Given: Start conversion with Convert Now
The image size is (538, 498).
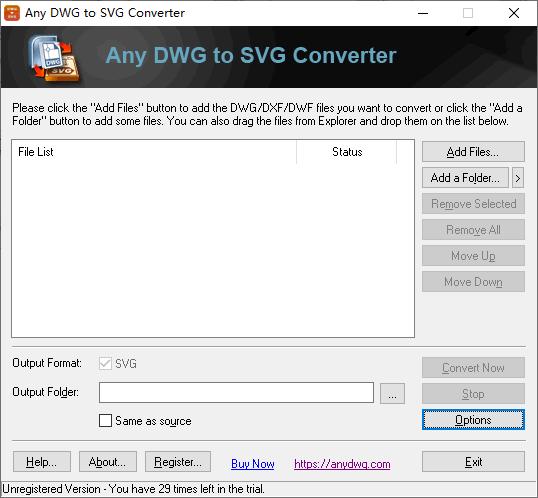Looking at the screenshot, I should pyautogui.click(x=473, y=368).
